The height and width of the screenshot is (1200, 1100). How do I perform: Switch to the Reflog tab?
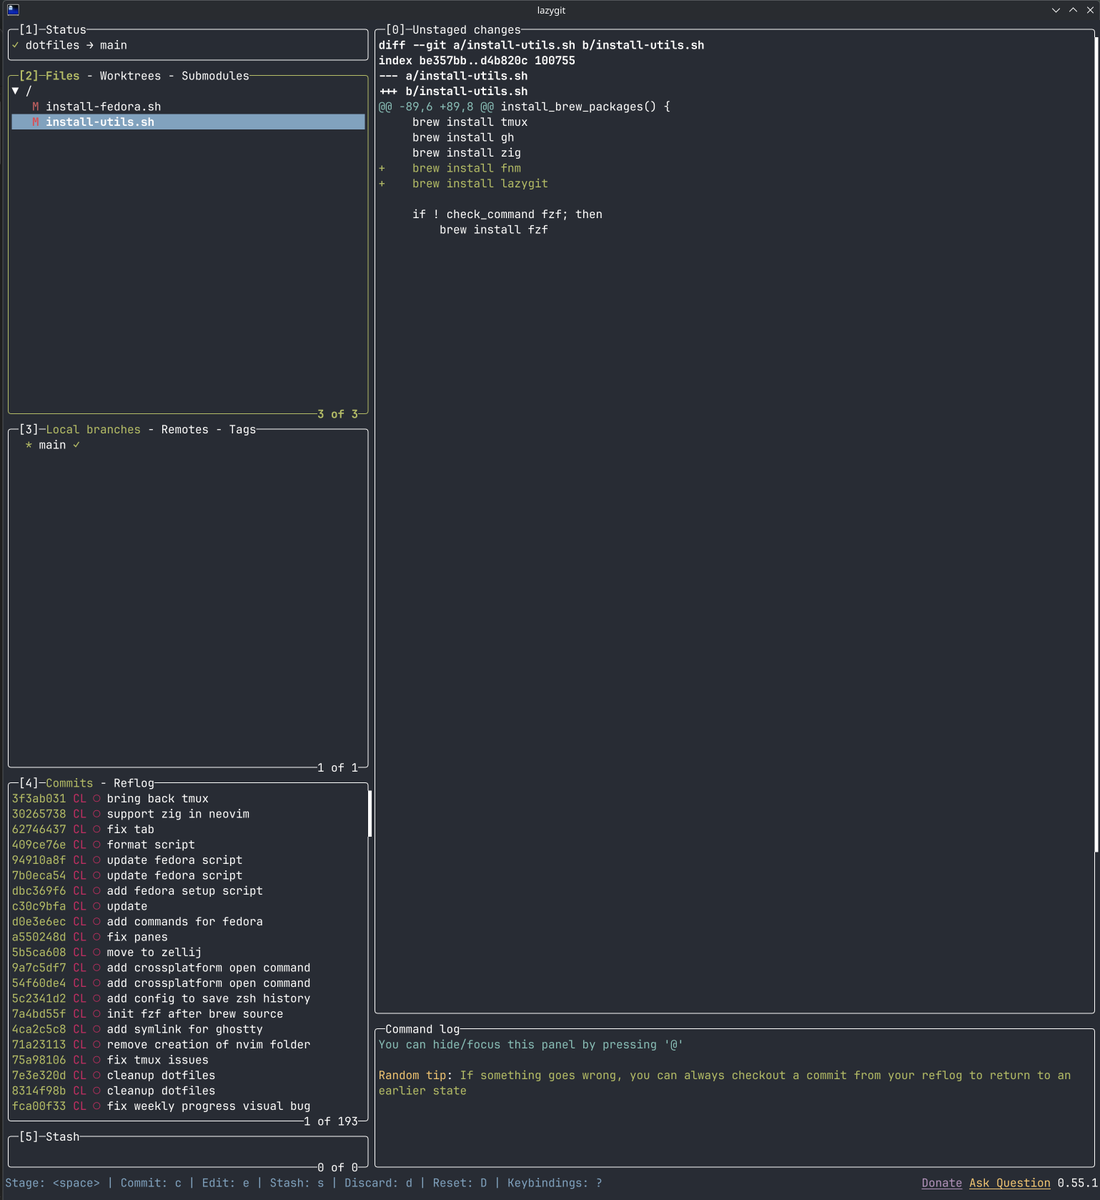pyautogui.click(x=134, y=784)
